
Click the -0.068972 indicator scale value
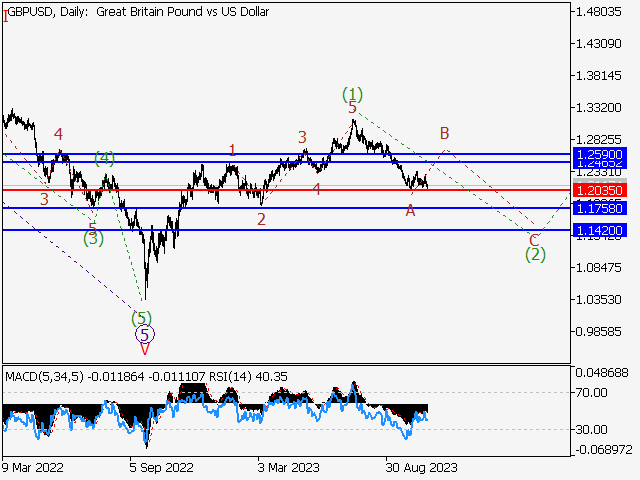pyautogui.click(x=604, y=450)
